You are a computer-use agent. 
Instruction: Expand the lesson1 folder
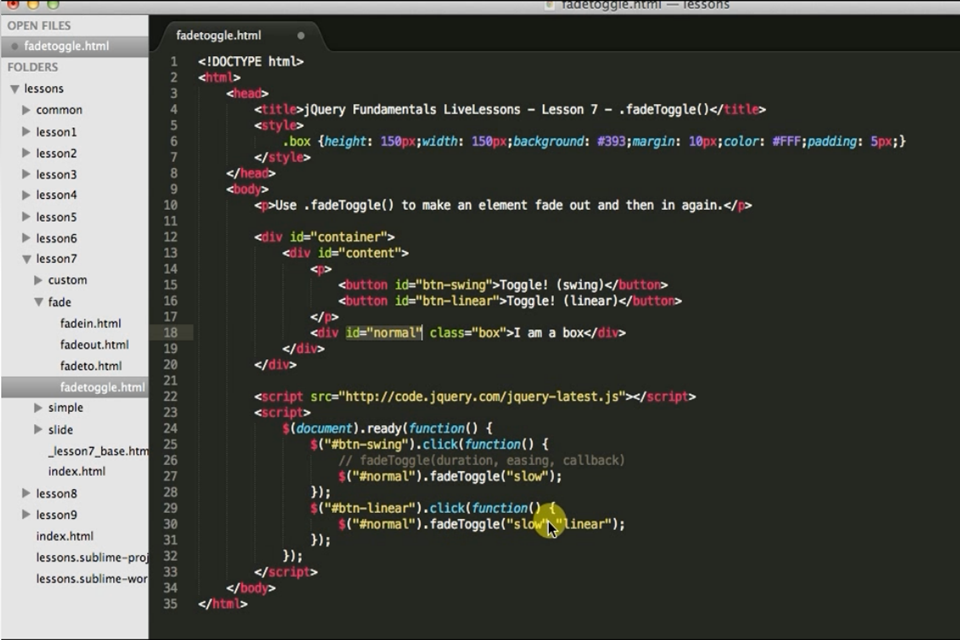tap(27, 132)
